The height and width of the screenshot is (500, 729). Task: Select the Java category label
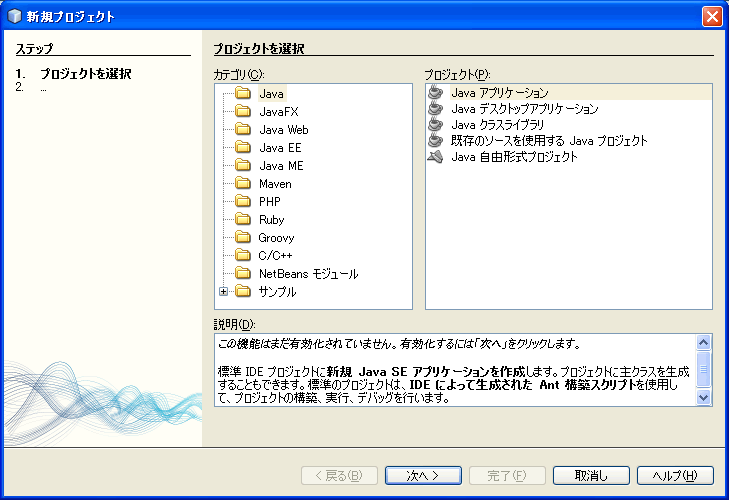(272, 93)
